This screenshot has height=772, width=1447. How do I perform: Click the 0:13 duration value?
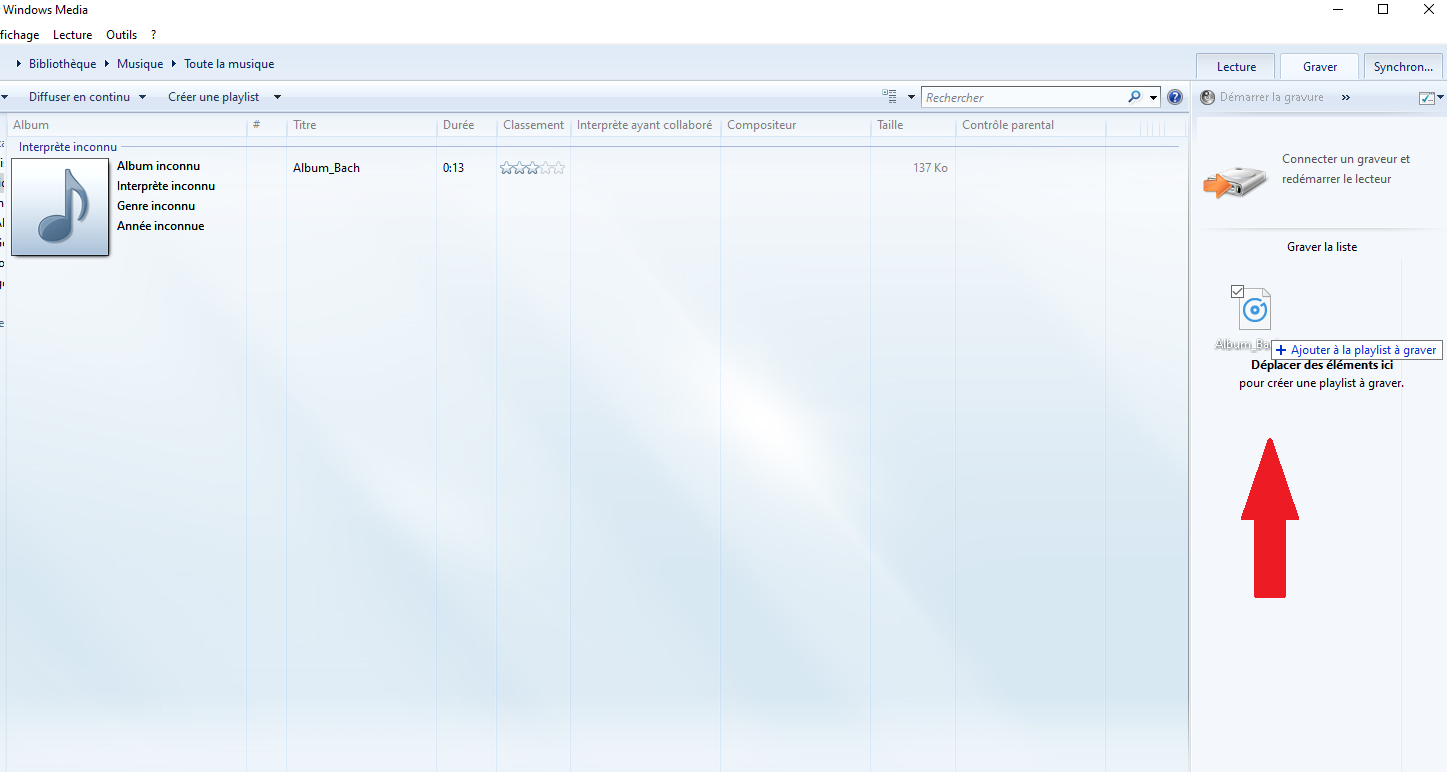[453, 168]
